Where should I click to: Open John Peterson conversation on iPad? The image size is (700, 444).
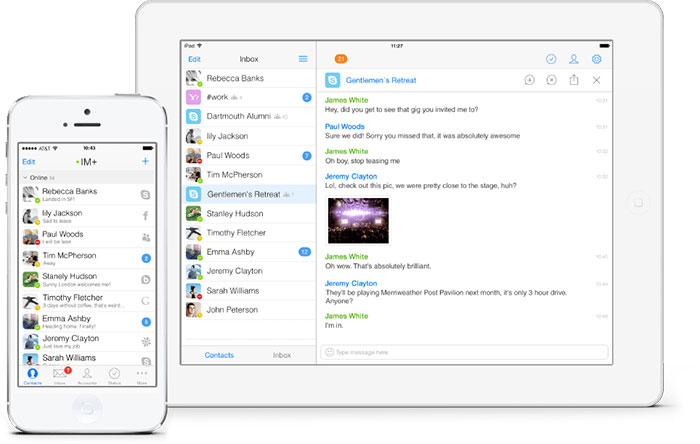point(249,310)
